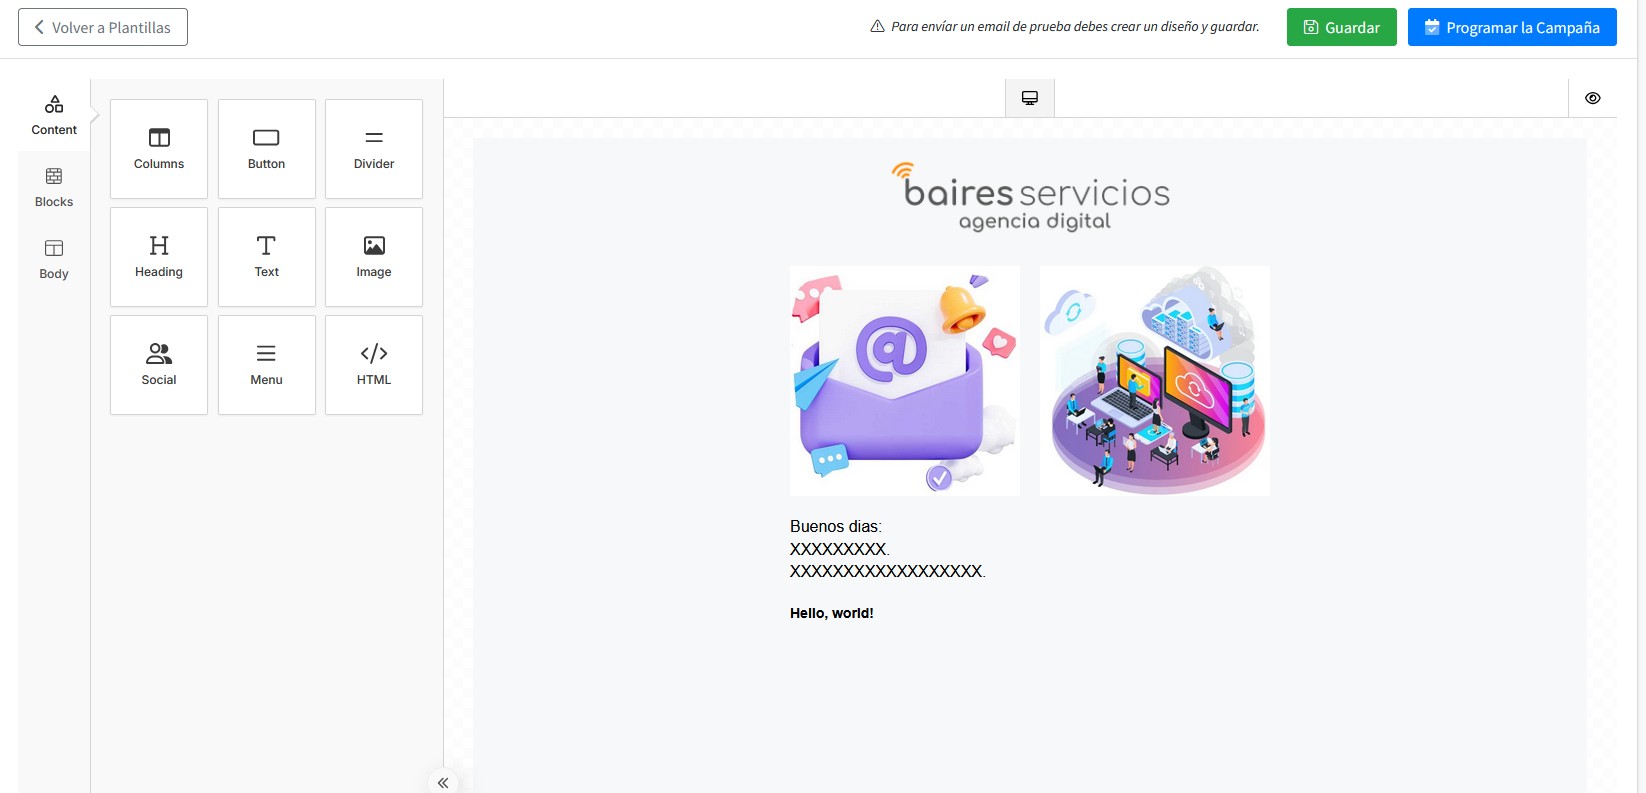Pick the HTML content block
The width and height of the screenshot is (1646, 793).
373,365
